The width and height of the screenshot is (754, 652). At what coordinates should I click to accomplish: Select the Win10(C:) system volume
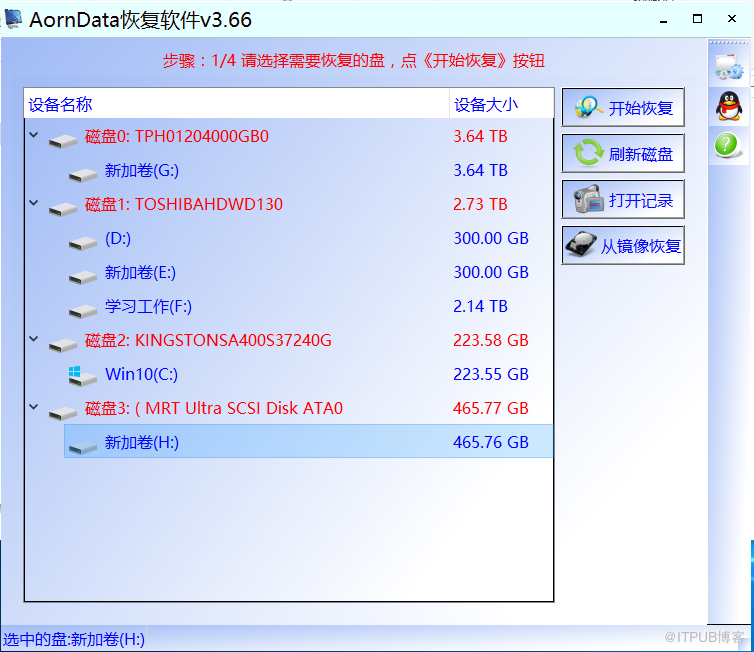141,375
